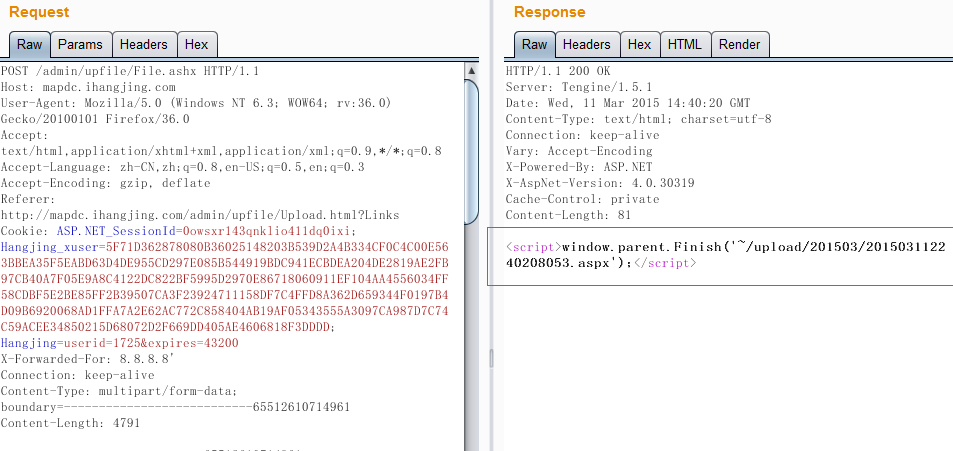
Task: Click the response Connection: keep-alive line
Action: point(582,135)
